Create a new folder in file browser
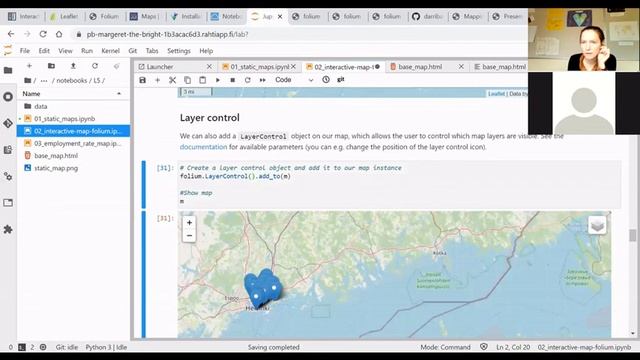Image resolution: width=640 pixels, height=360 pixels. point(51,66)
